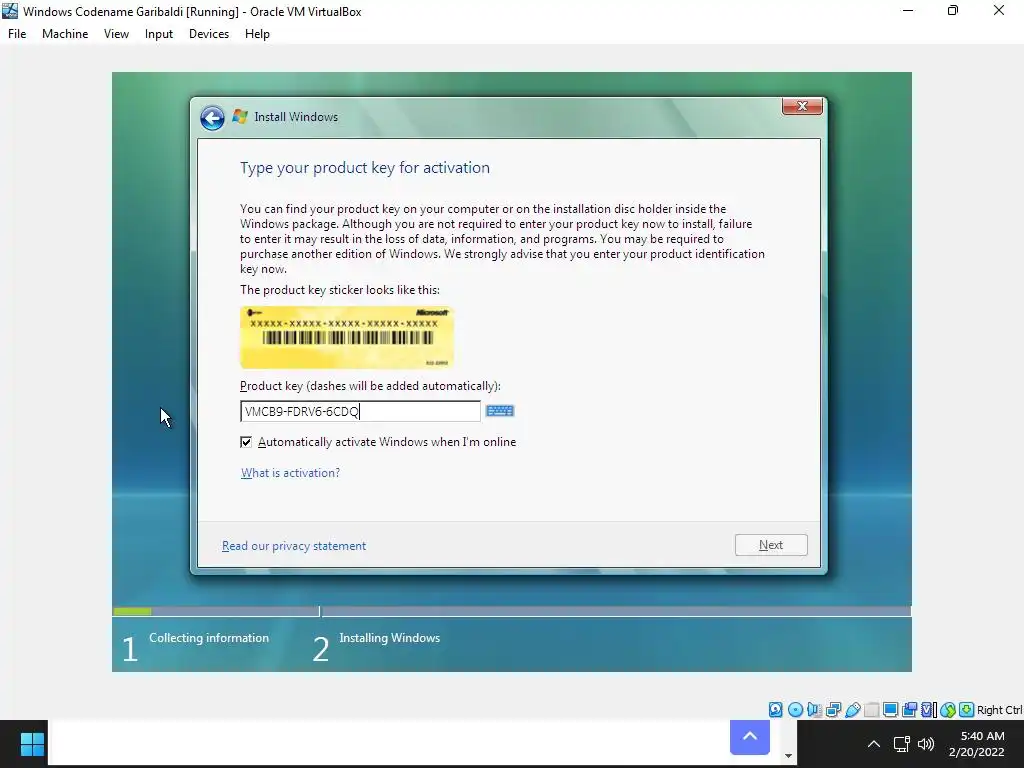Click the blue back arrow in the installer
The width and height of the screenshot is (1024, 768).
(212, 118)
